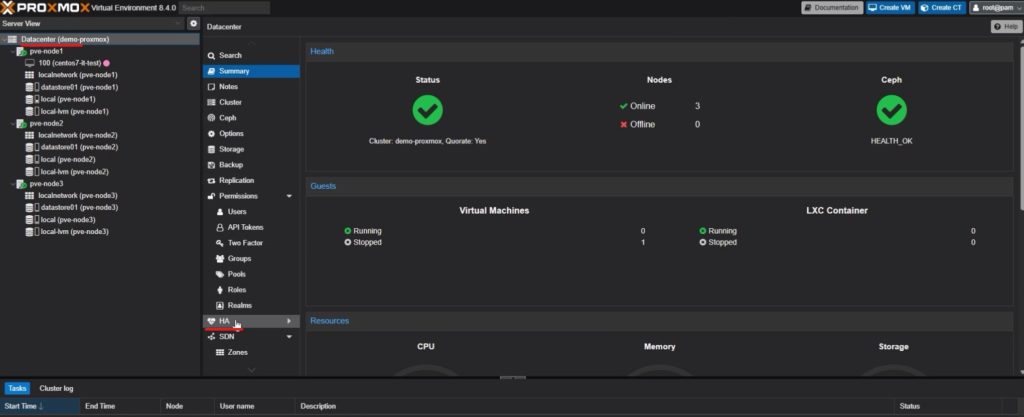The height and width of the screenshot is (417, 1024).
Task: Open datastore01 (pve-node2)
Action: pos(78,147)
